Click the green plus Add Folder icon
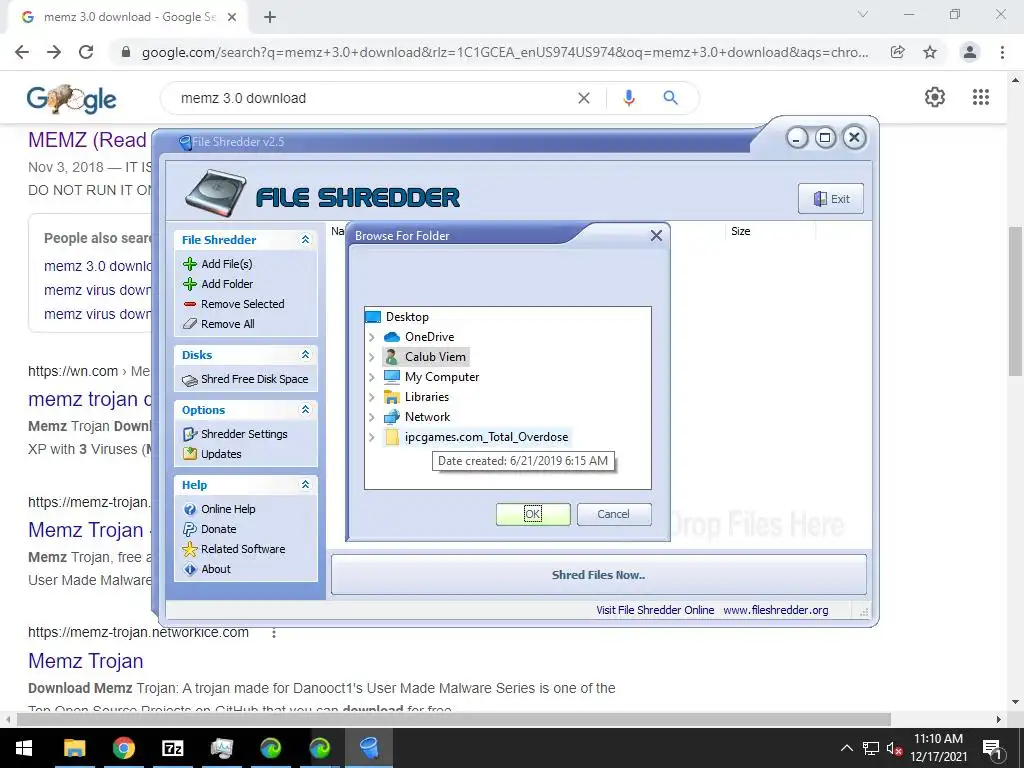Image resolution: width=1024 pixels, height=768 pixels. point(189,284)
